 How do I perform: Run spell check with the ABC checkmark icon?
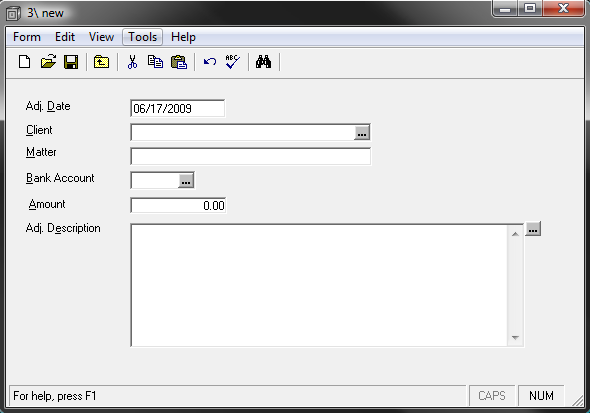(x=233, y=62)
